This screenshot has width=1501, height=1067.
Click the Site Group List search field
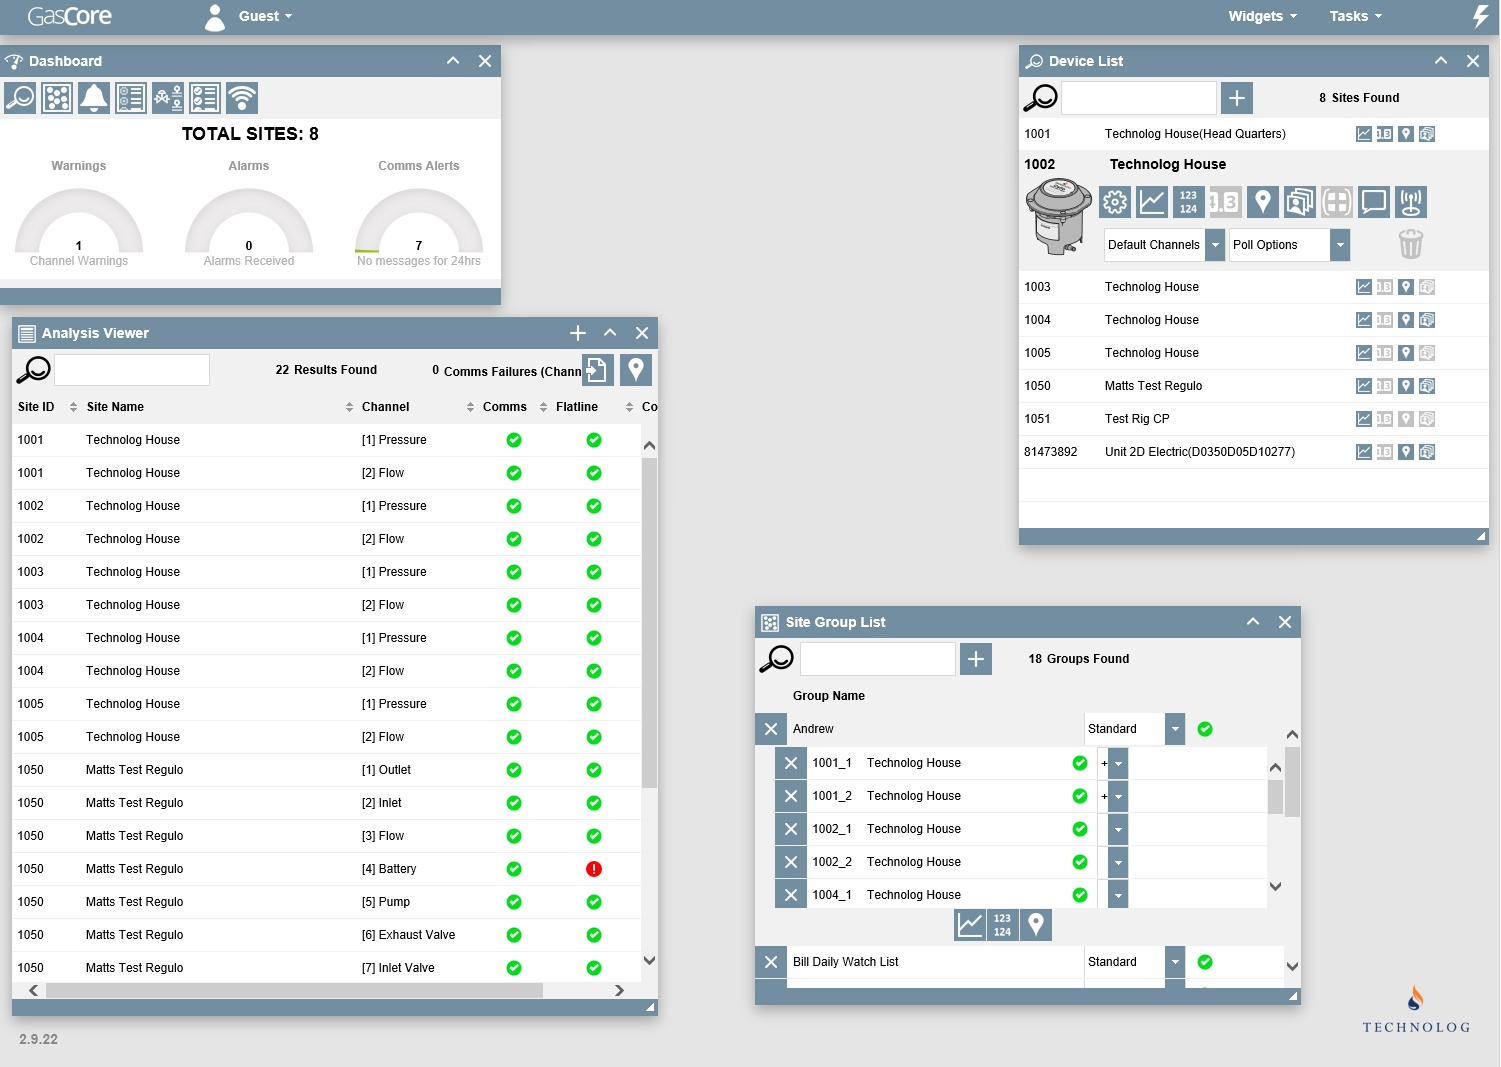(878, 659)
